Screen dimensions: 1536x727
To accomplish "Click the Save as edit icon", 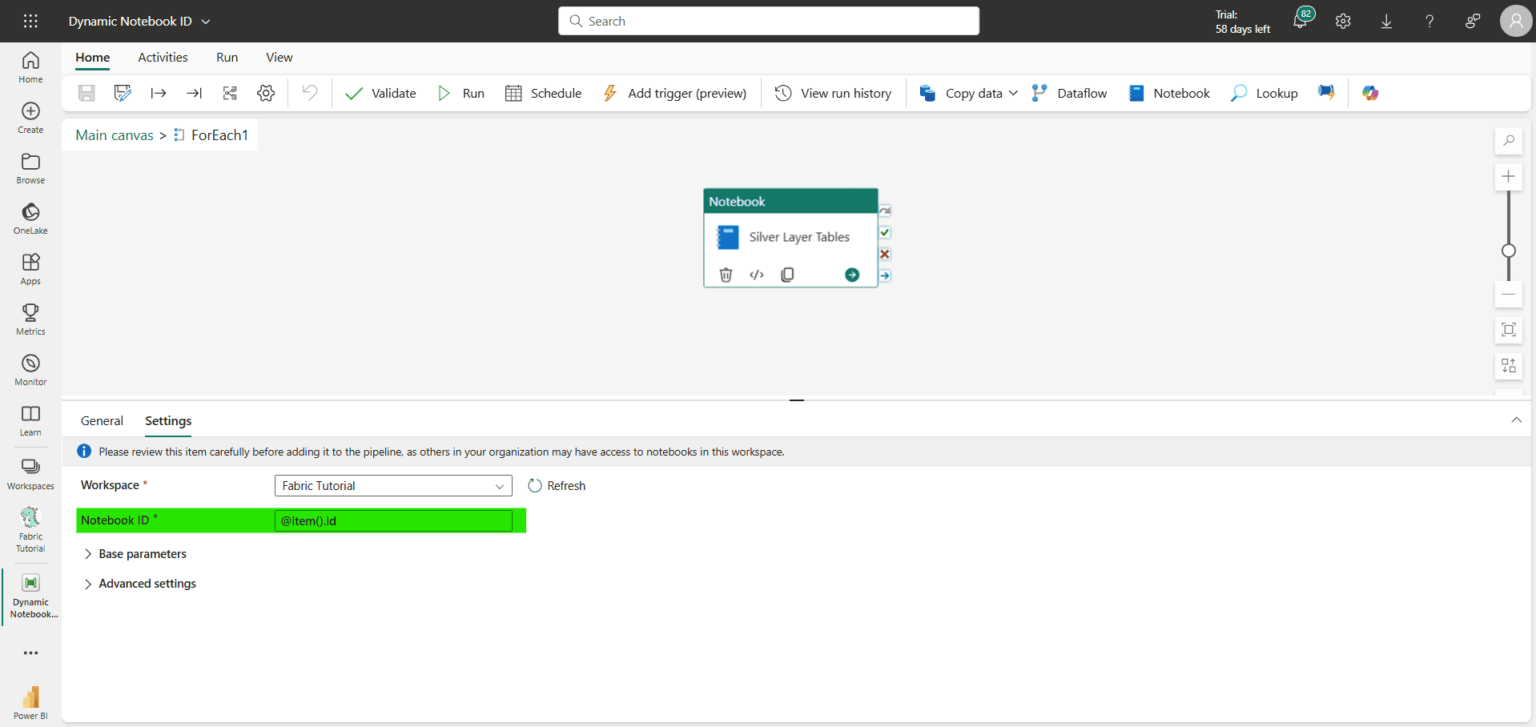I will (x=123, y=93).
